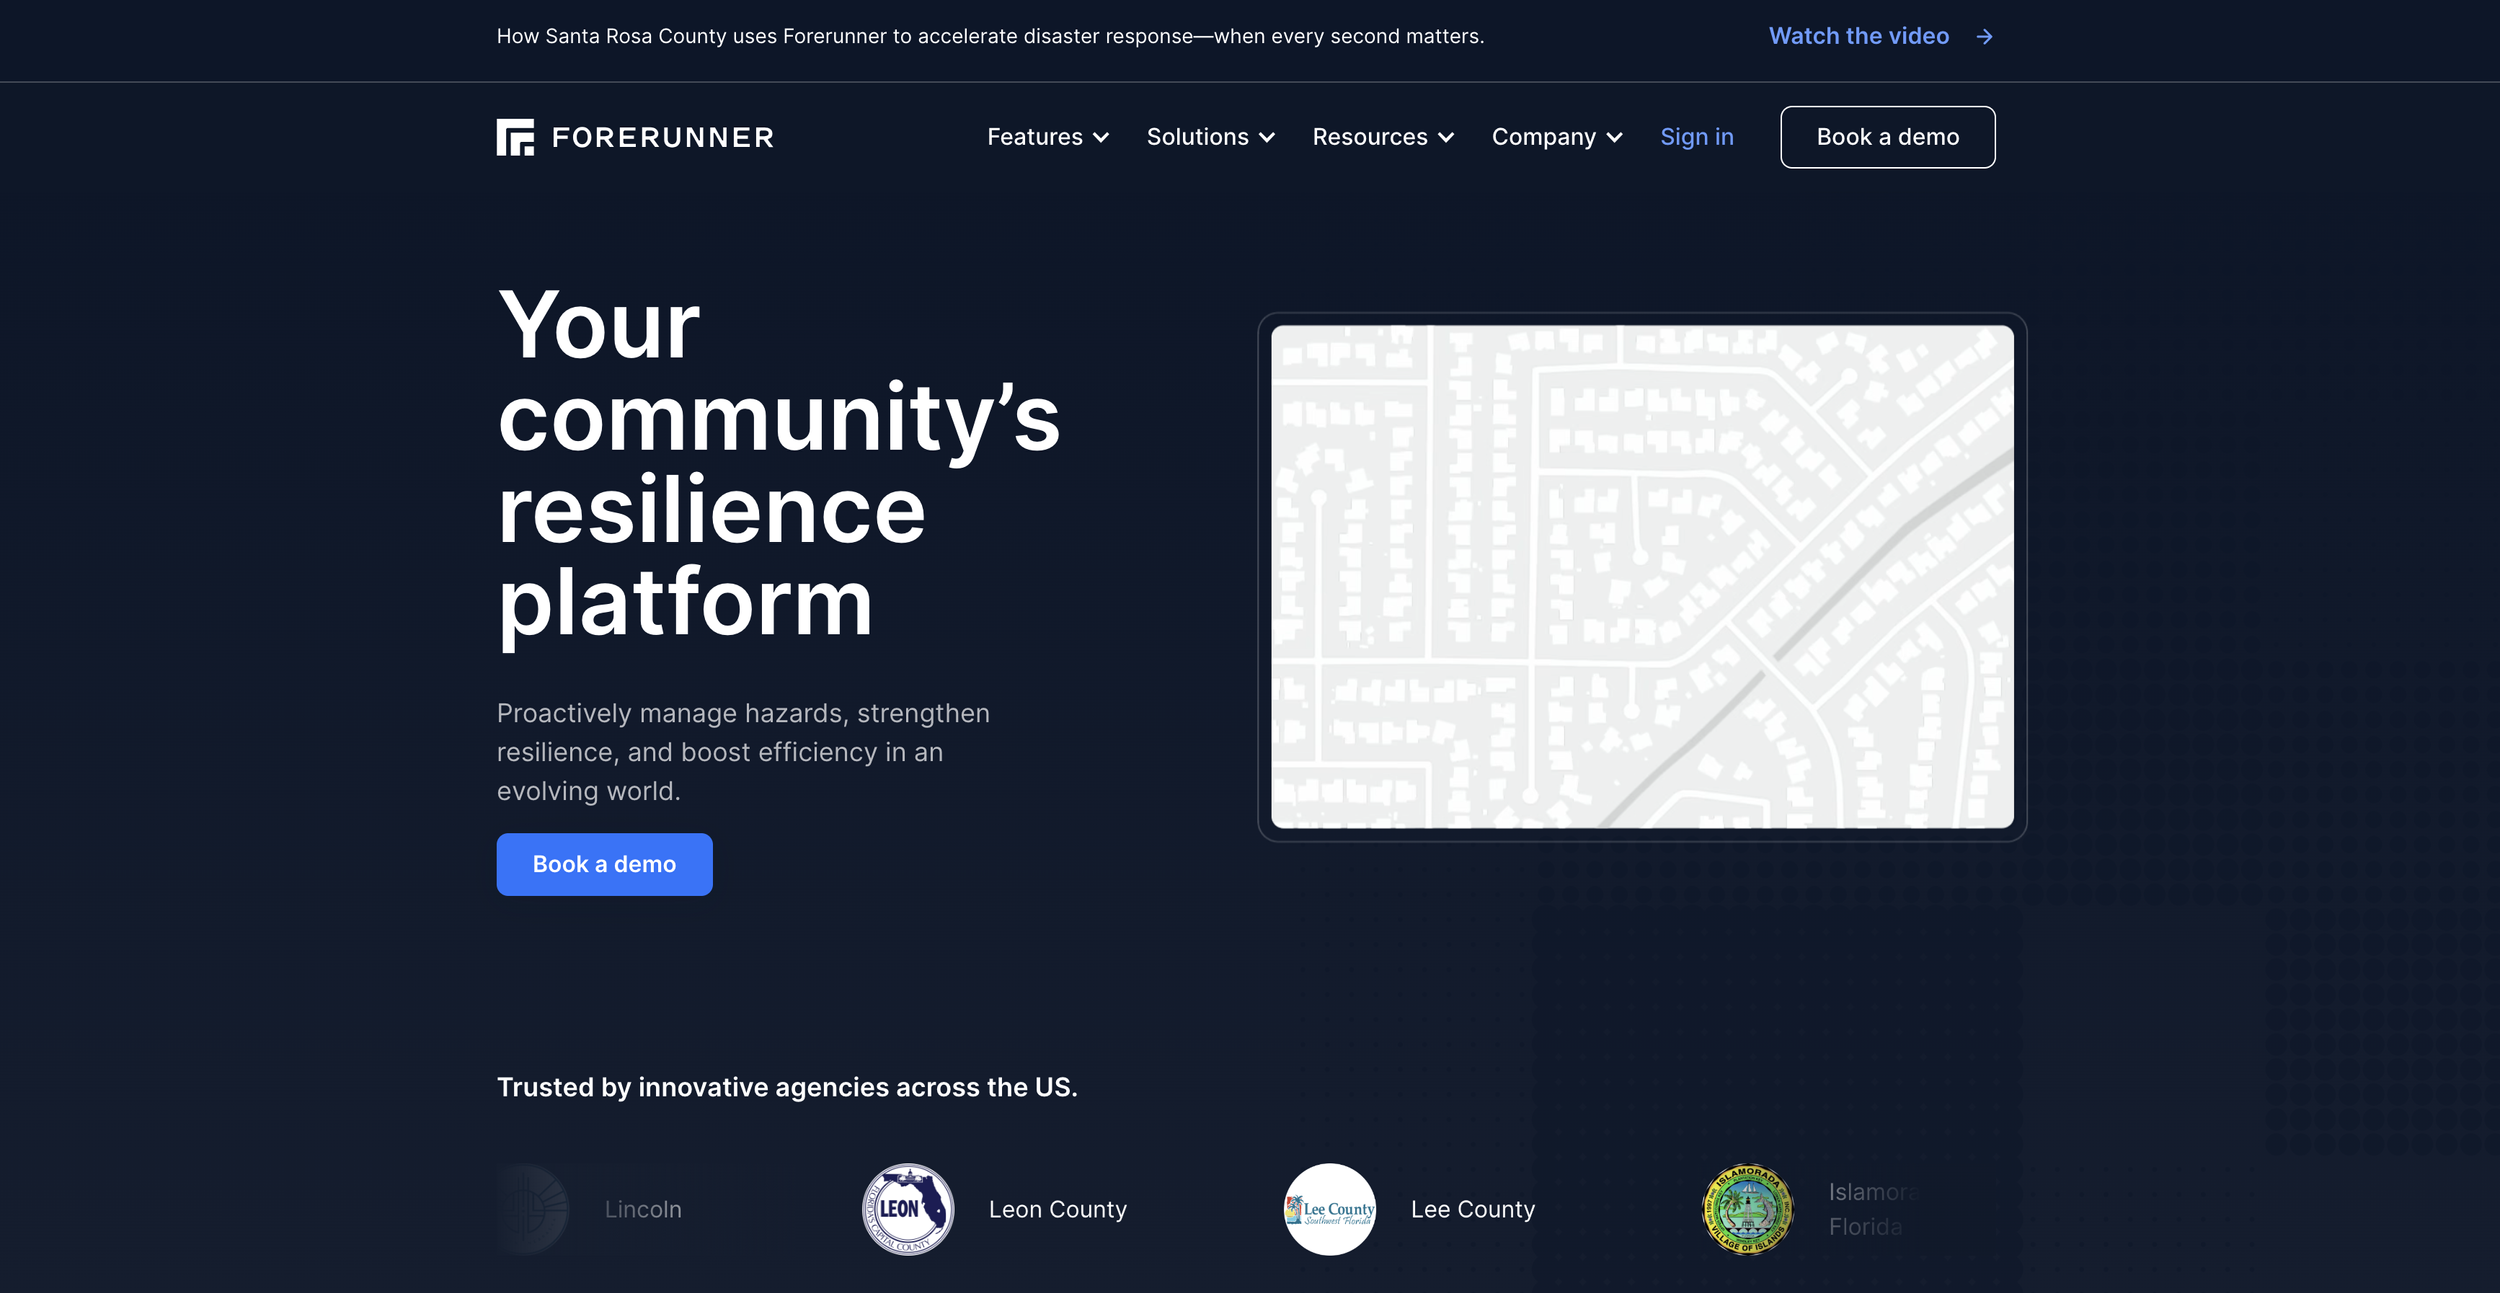Open the Features navigation menu
2500x1293 pixels.
[x=1035, y=137]
